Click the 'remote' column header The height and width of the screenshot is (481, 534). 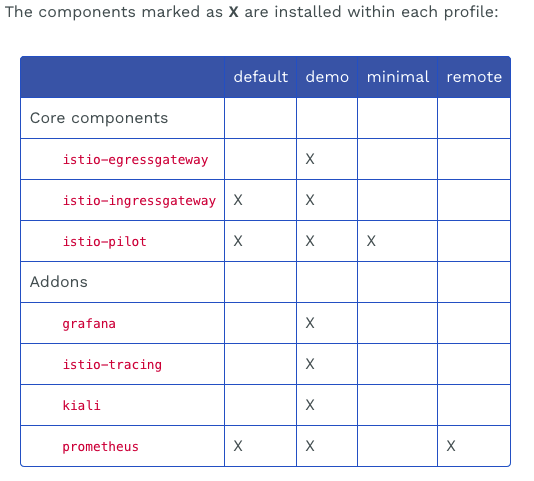474,77
